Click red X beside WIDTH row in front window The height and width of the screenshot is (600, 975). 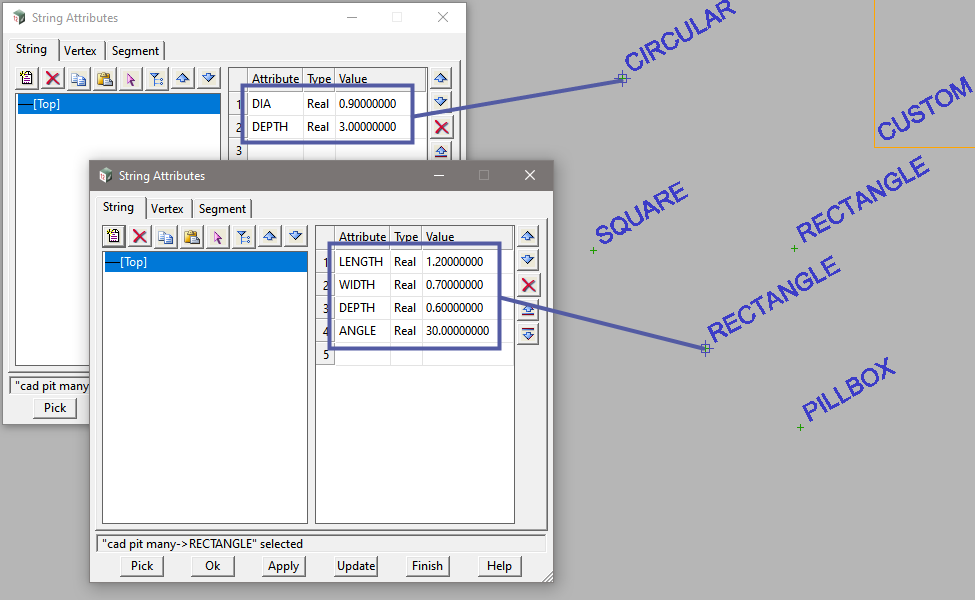pos(529,285)
